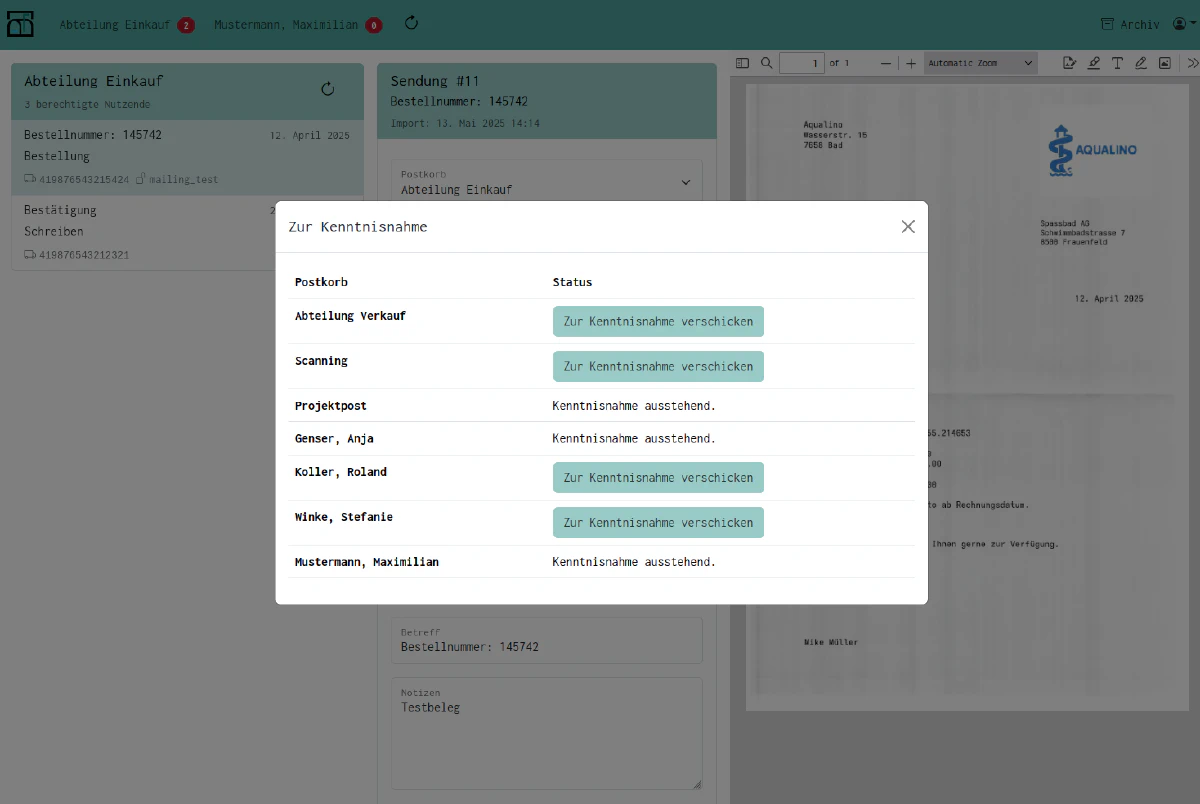Select the PDF add image tool
This screenshot has width=1200, height=804.
pos(1165,63)
